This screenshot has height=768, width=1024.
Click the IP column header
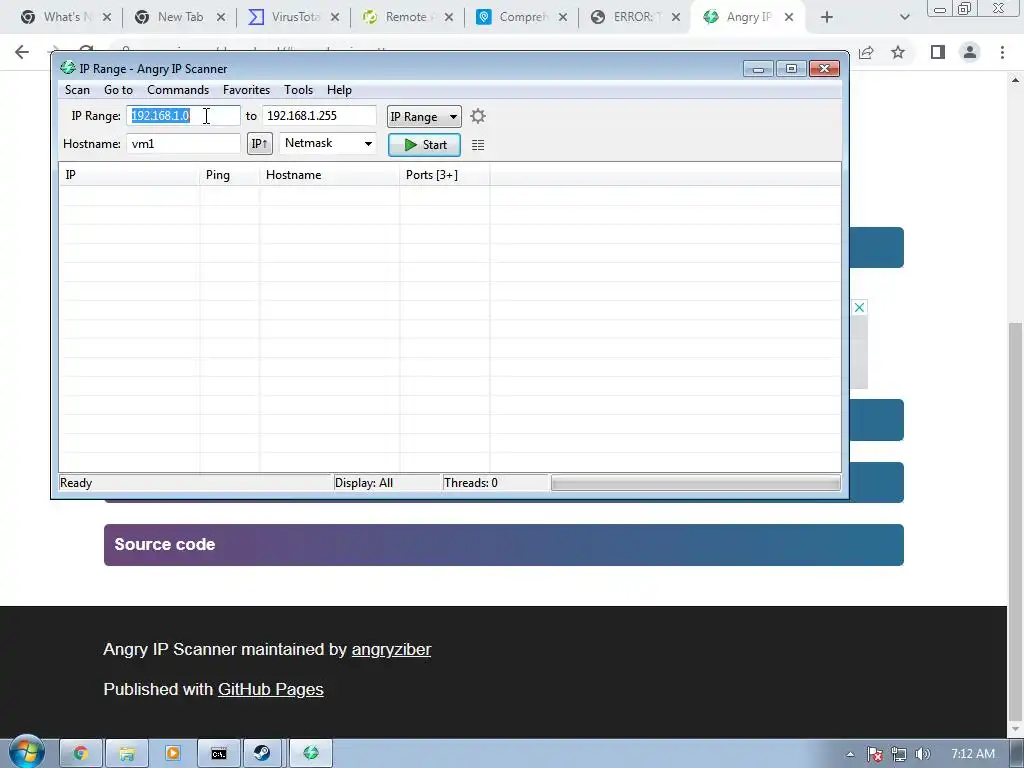tap(129, 175)
